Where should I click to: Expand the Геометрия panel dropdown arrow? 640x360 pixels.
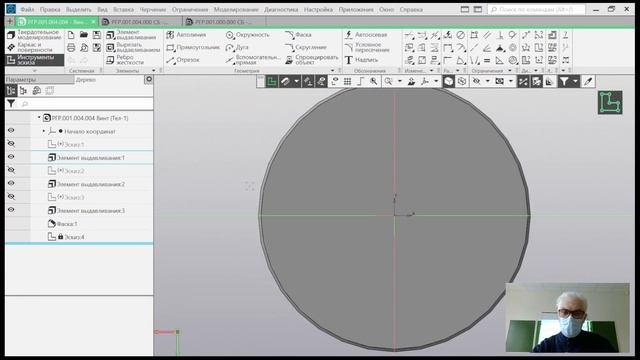[333, 71]
